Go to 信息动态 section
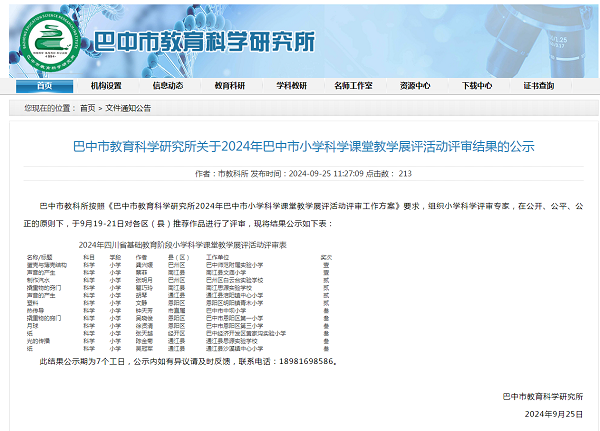This screenshot has height=431, width=600. coord(167,86)
